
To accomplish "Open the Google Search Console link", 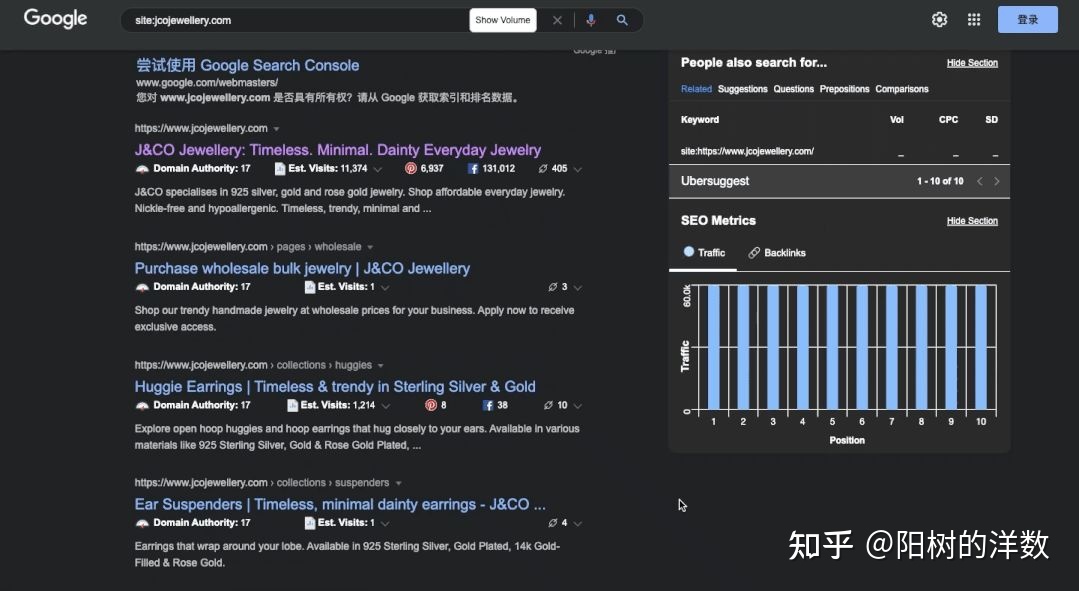I will pyautogui.click(x=248, y=65).
